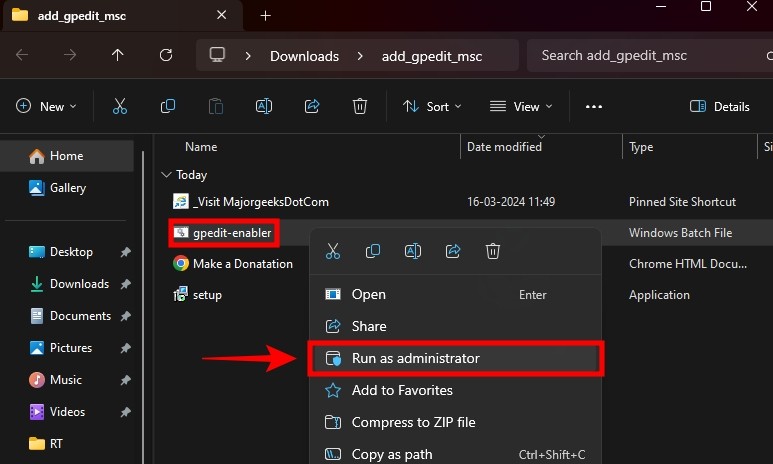Click the pin next to Music
Screen dimensions: 773x464
tap(125, 380)
